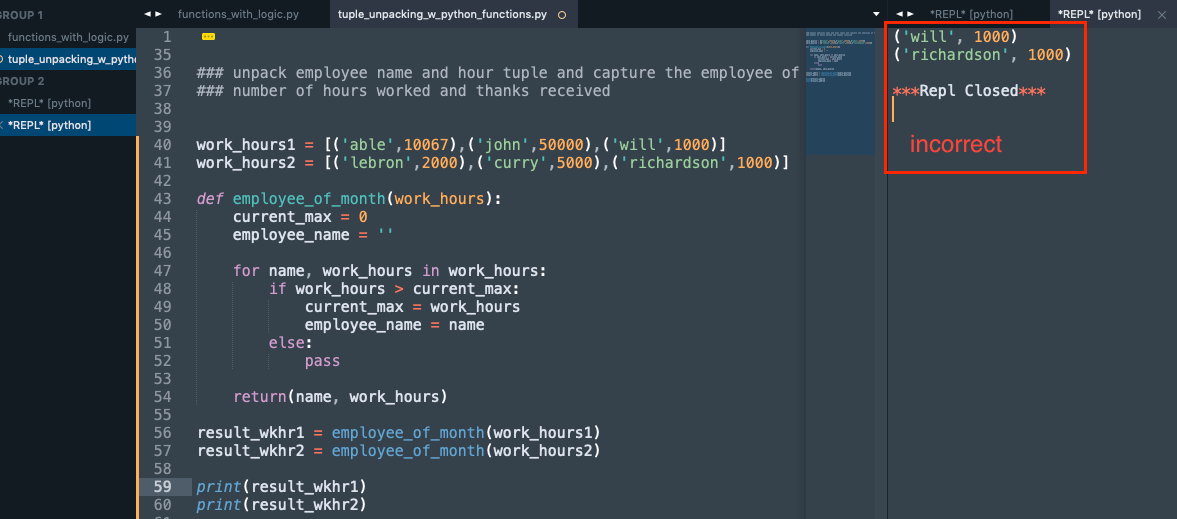Click the pass statement
The height and width of the screenshot is (519, 1177).
click(x=322, y=361)
